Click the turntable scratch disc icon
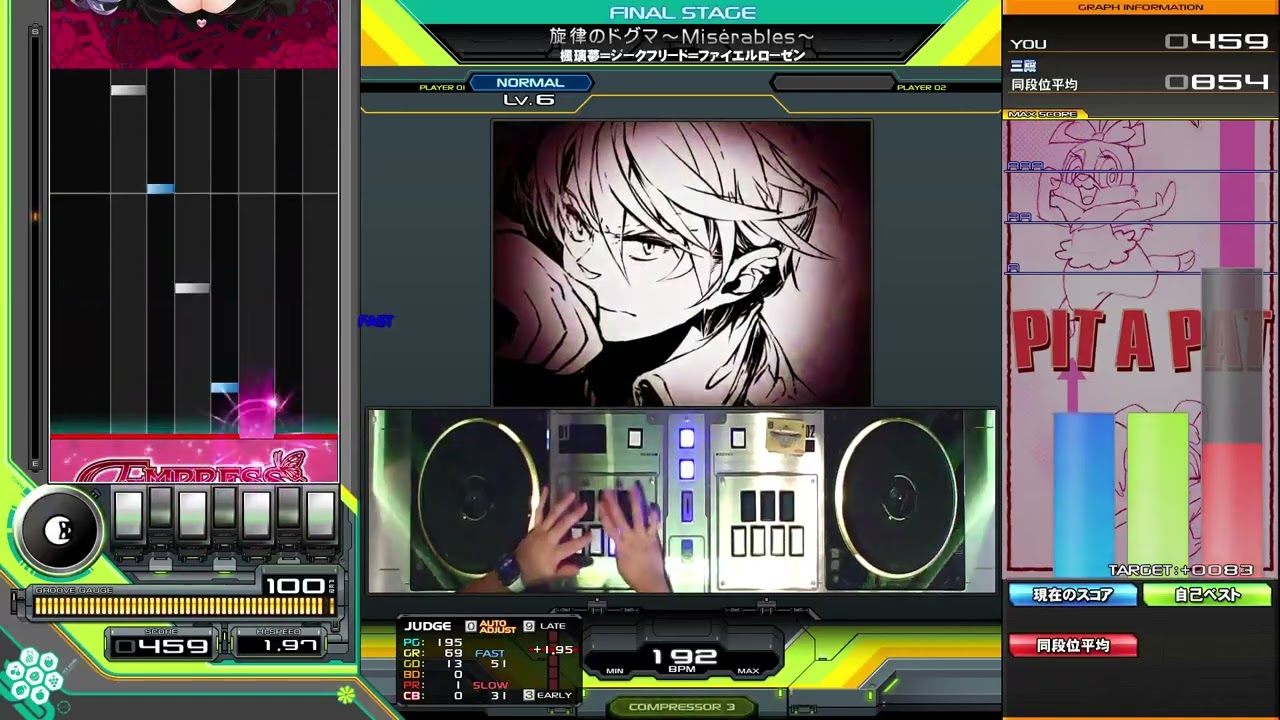Screen dimensions: 1280x720 coord(59,531)
